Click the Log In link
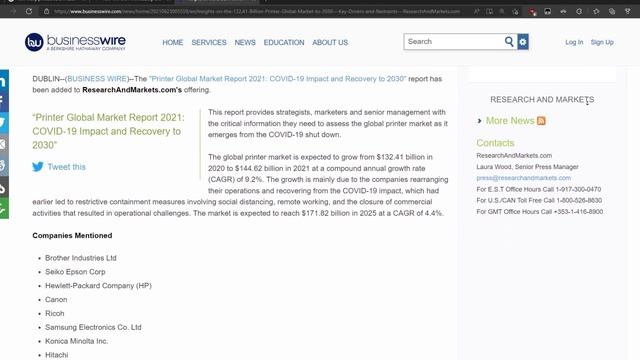Screen dimensions: 640x360 pos(574,42)
